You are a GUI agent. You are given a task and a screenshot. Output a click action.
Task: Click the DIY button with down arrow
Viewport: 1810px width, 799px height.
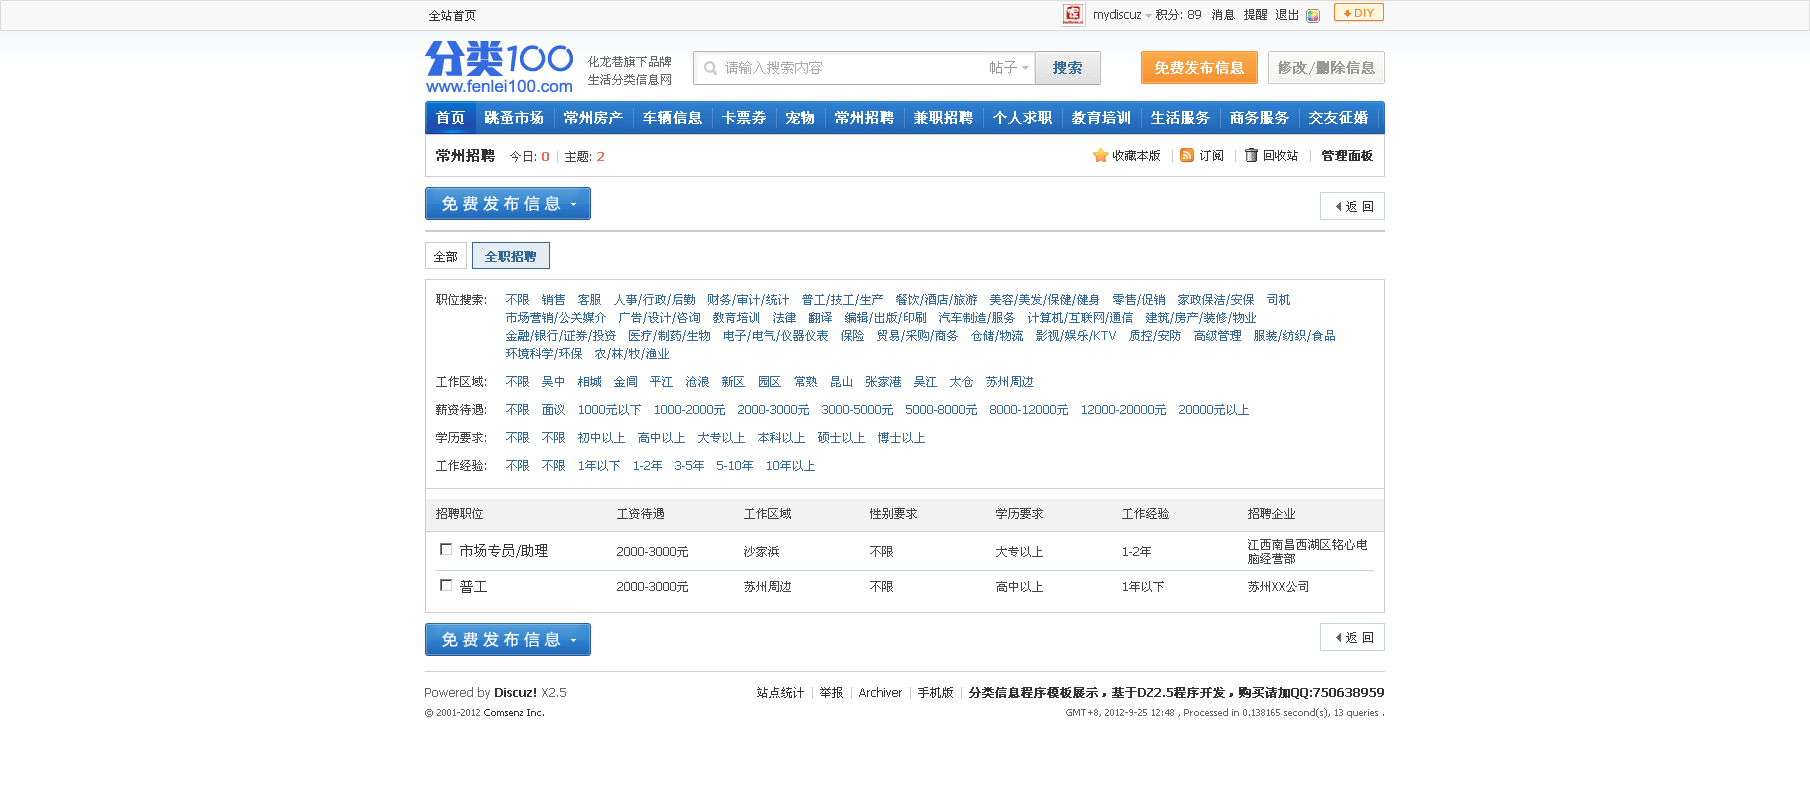tap(1358, 13)
